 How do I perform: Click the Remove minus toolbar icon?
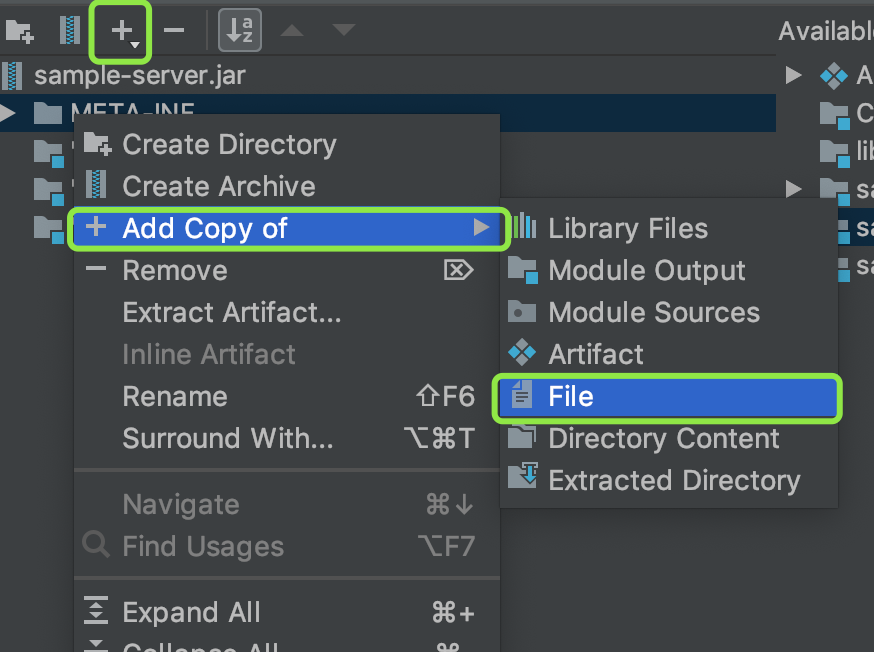coord(174,31)
